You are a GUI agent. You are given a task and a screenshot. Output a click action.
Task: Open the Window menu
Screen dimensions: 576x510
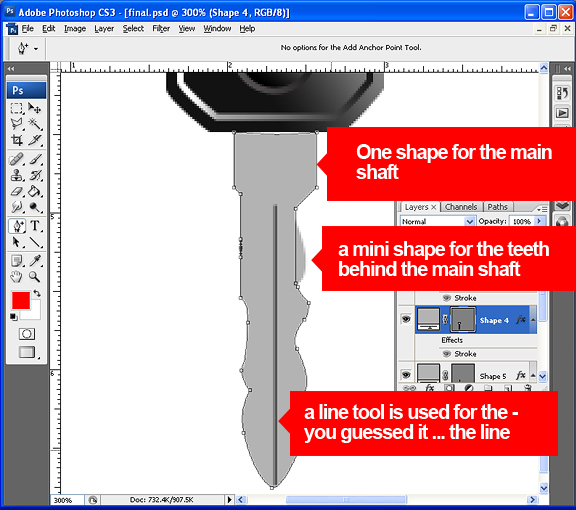point(217,28)
